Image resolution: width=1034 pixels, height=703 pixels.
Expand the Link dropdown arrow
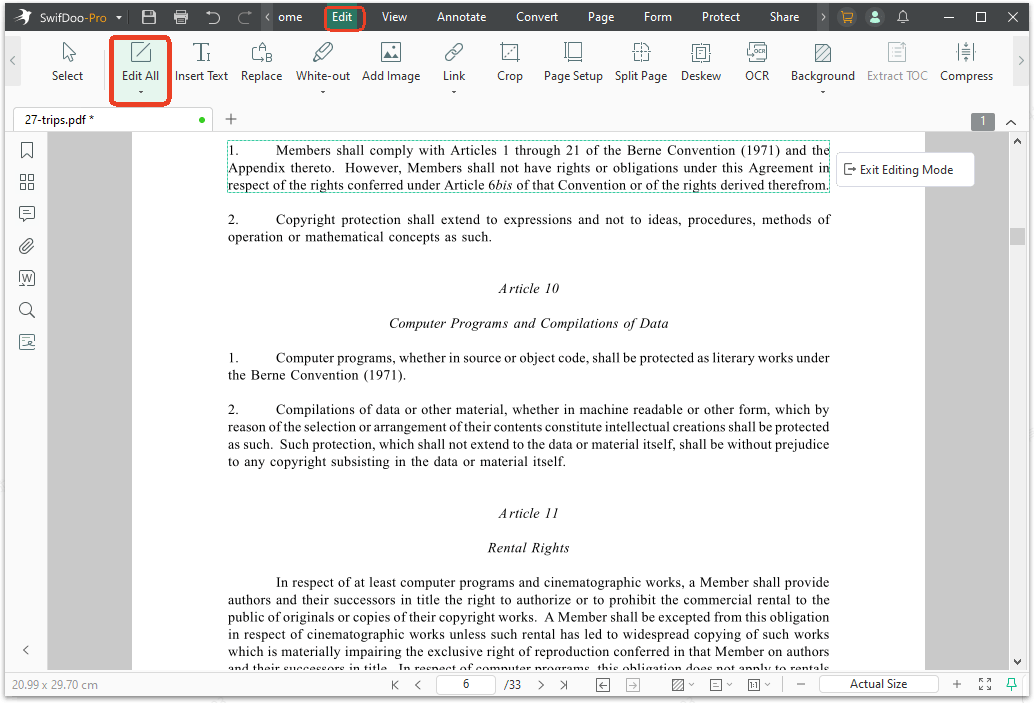click(x=454, y=92)
